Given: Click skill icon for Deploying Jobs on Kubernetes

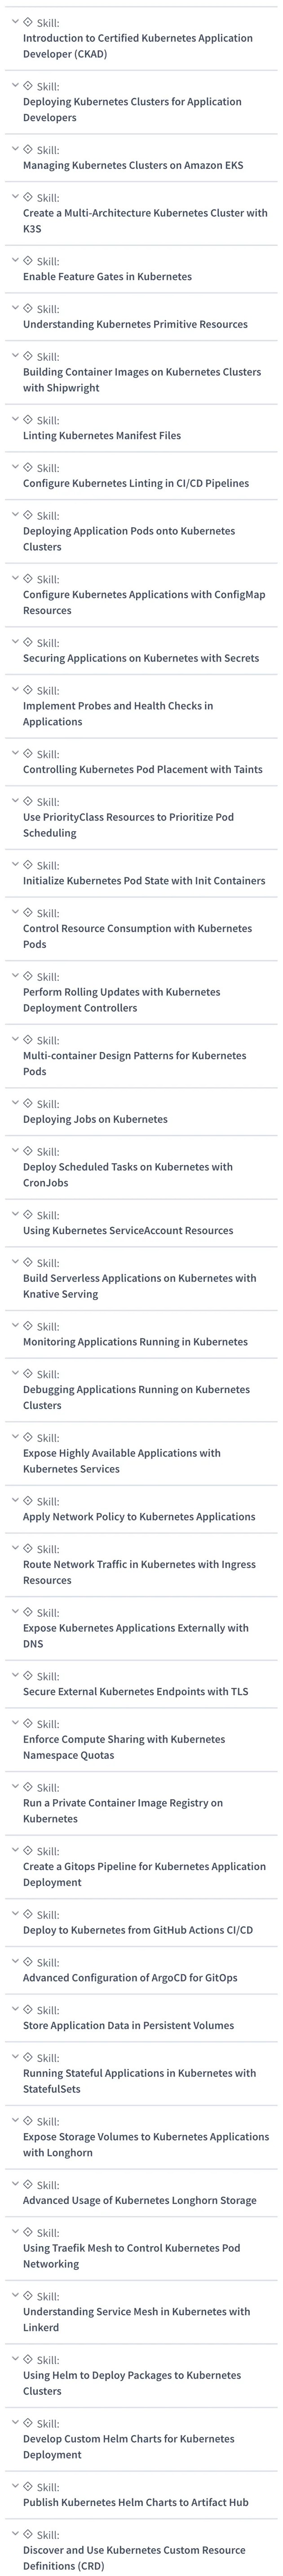Looking at the screenshot, I should (x=28, y=1103).
